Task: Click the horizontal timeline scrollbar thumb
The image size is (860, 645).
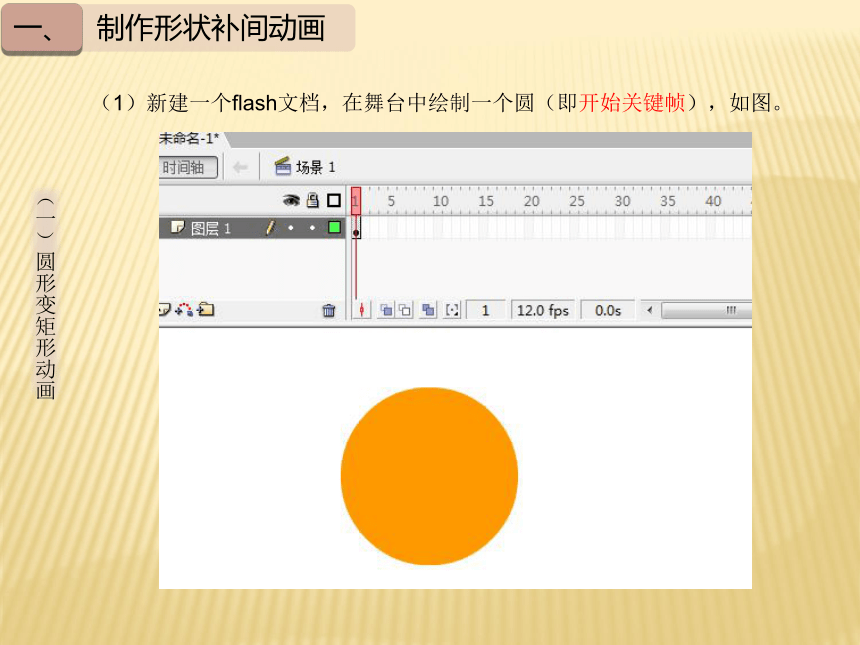Action: coord(706,310)
